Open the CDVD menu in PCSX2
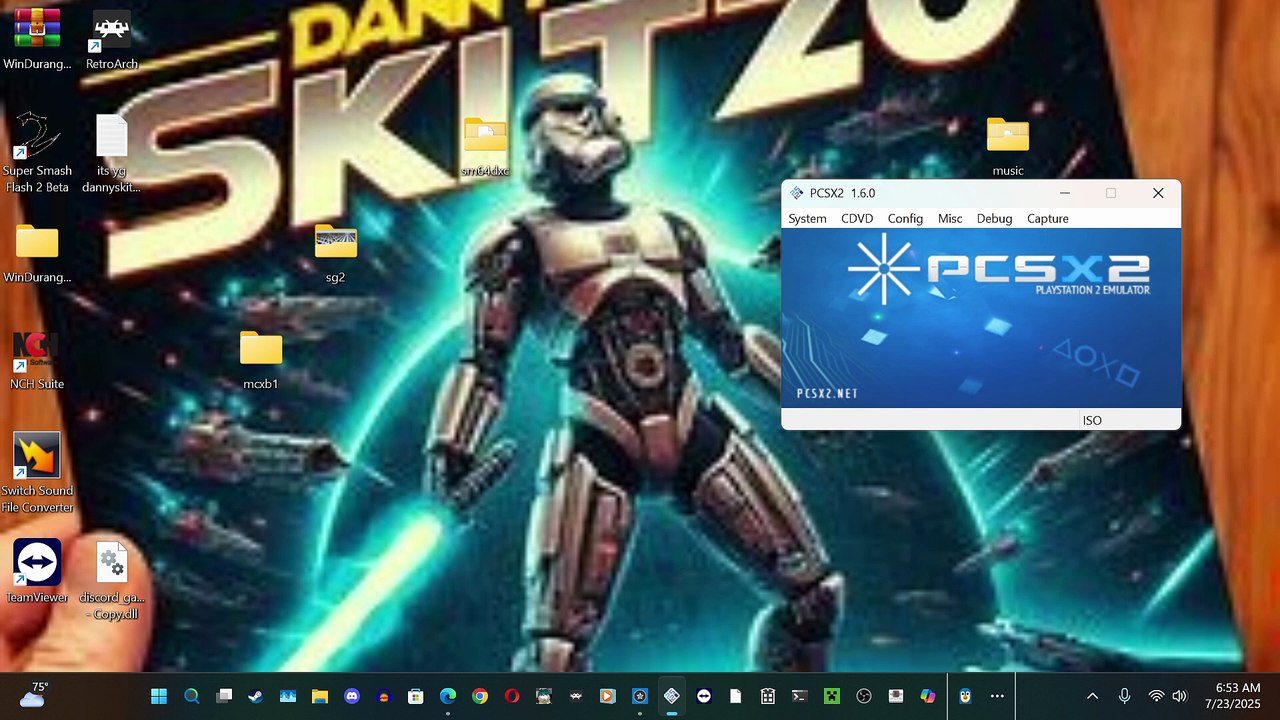Viewport: 1280px width, 720px height. point(857,218)
